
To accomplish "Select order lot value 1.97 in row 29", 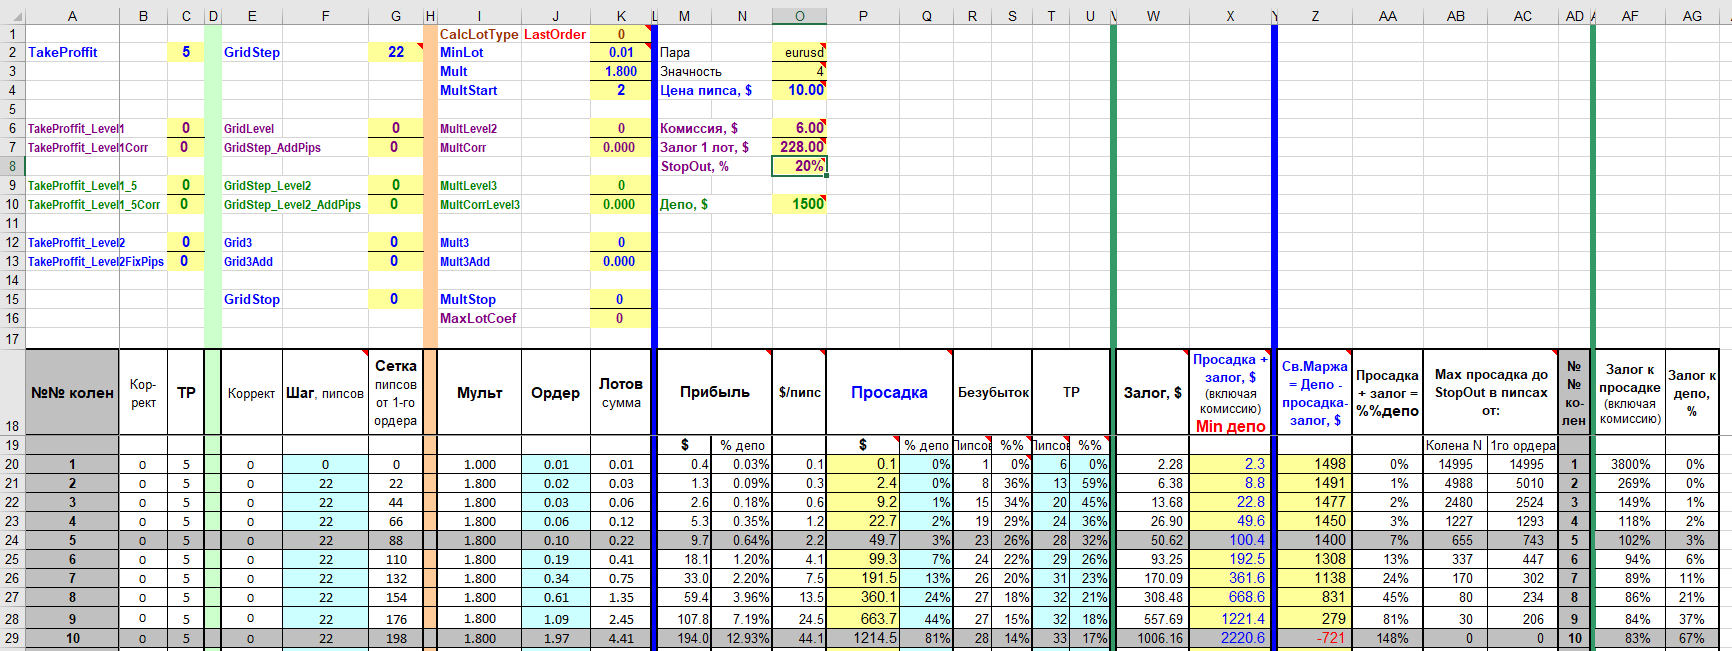I will coord(556,638).
